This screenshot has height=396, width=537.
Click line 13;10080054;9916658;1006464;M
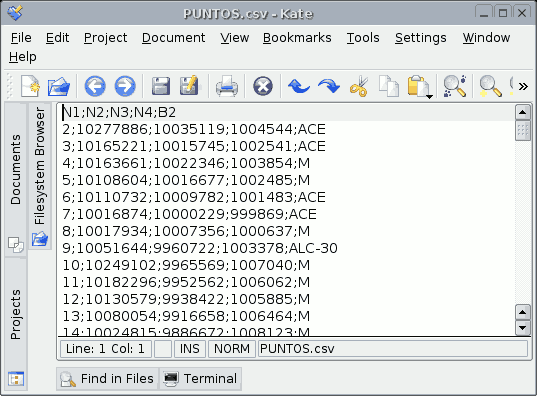186,316
